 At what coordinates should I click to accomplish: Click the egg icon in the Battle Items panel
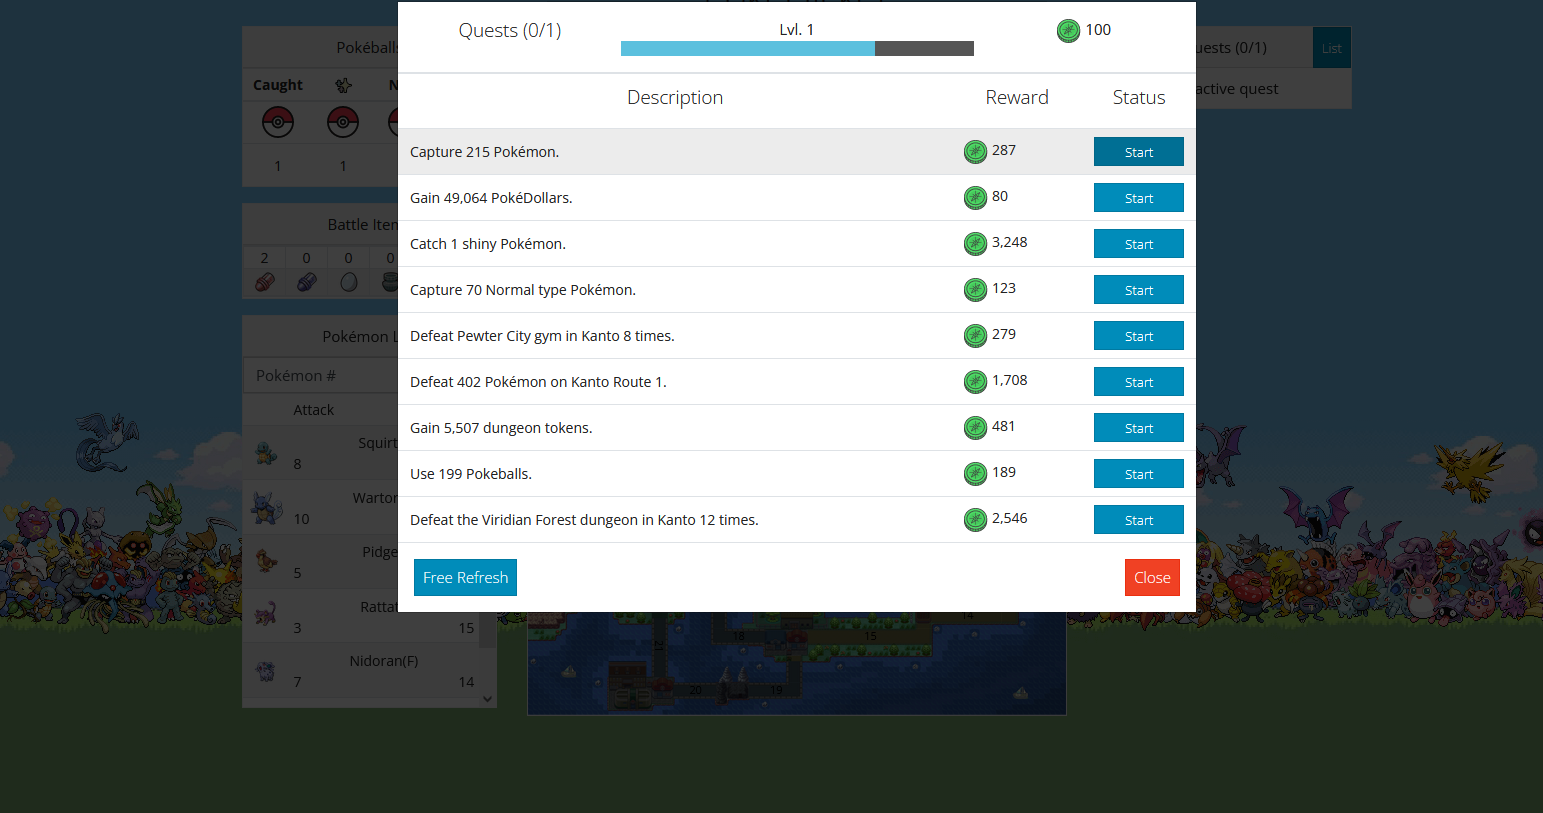point(348,280)
